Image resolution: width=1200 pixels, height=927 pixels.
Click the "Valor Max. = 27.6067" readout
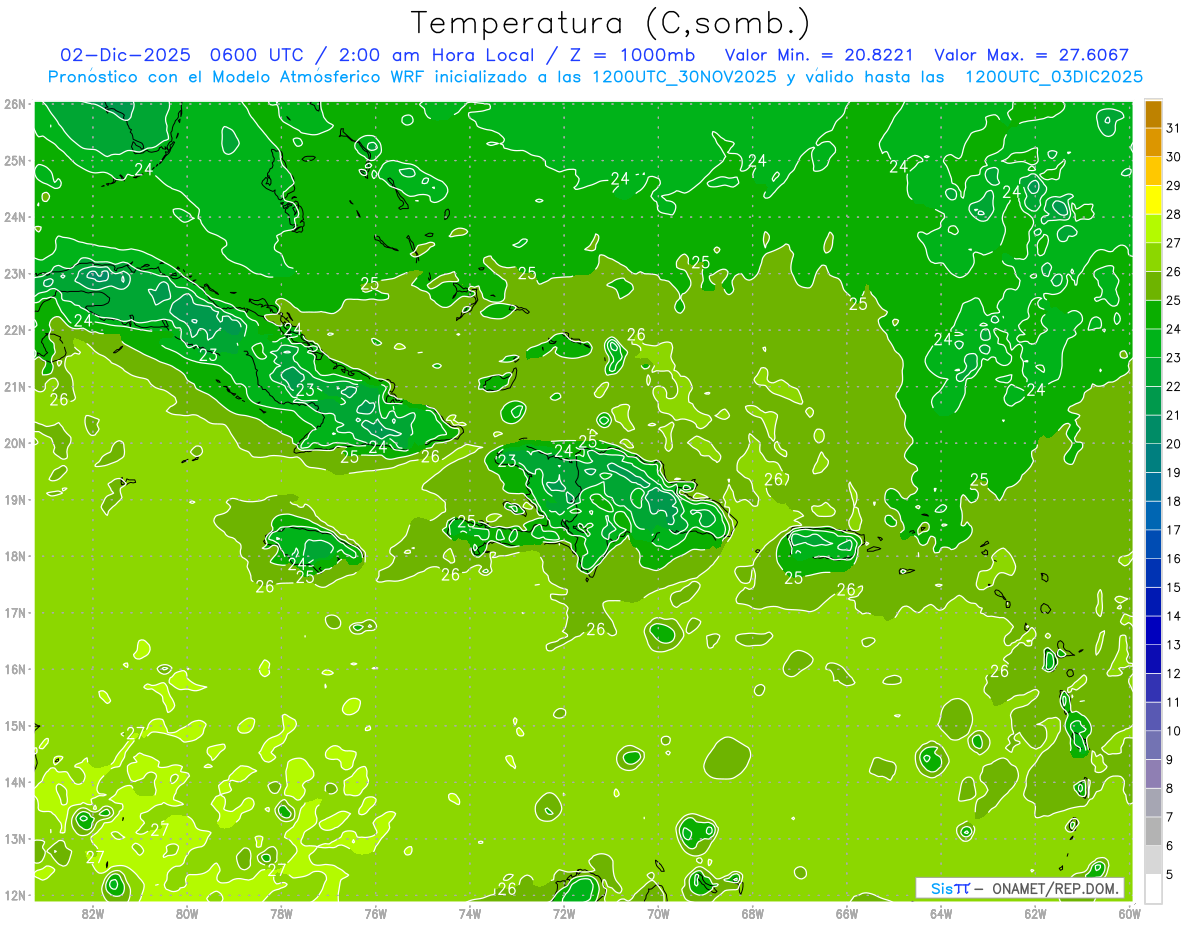1031,55
